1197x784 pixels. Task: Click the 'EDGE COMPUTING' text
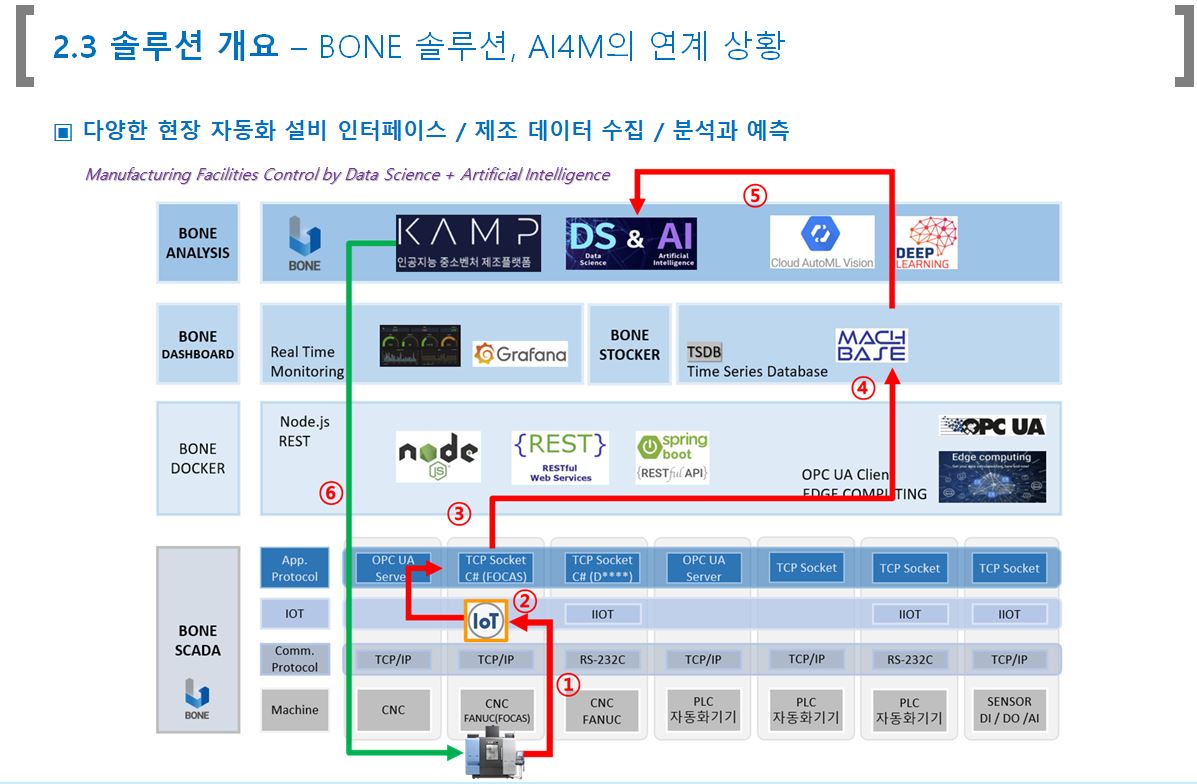click(864, 494)
